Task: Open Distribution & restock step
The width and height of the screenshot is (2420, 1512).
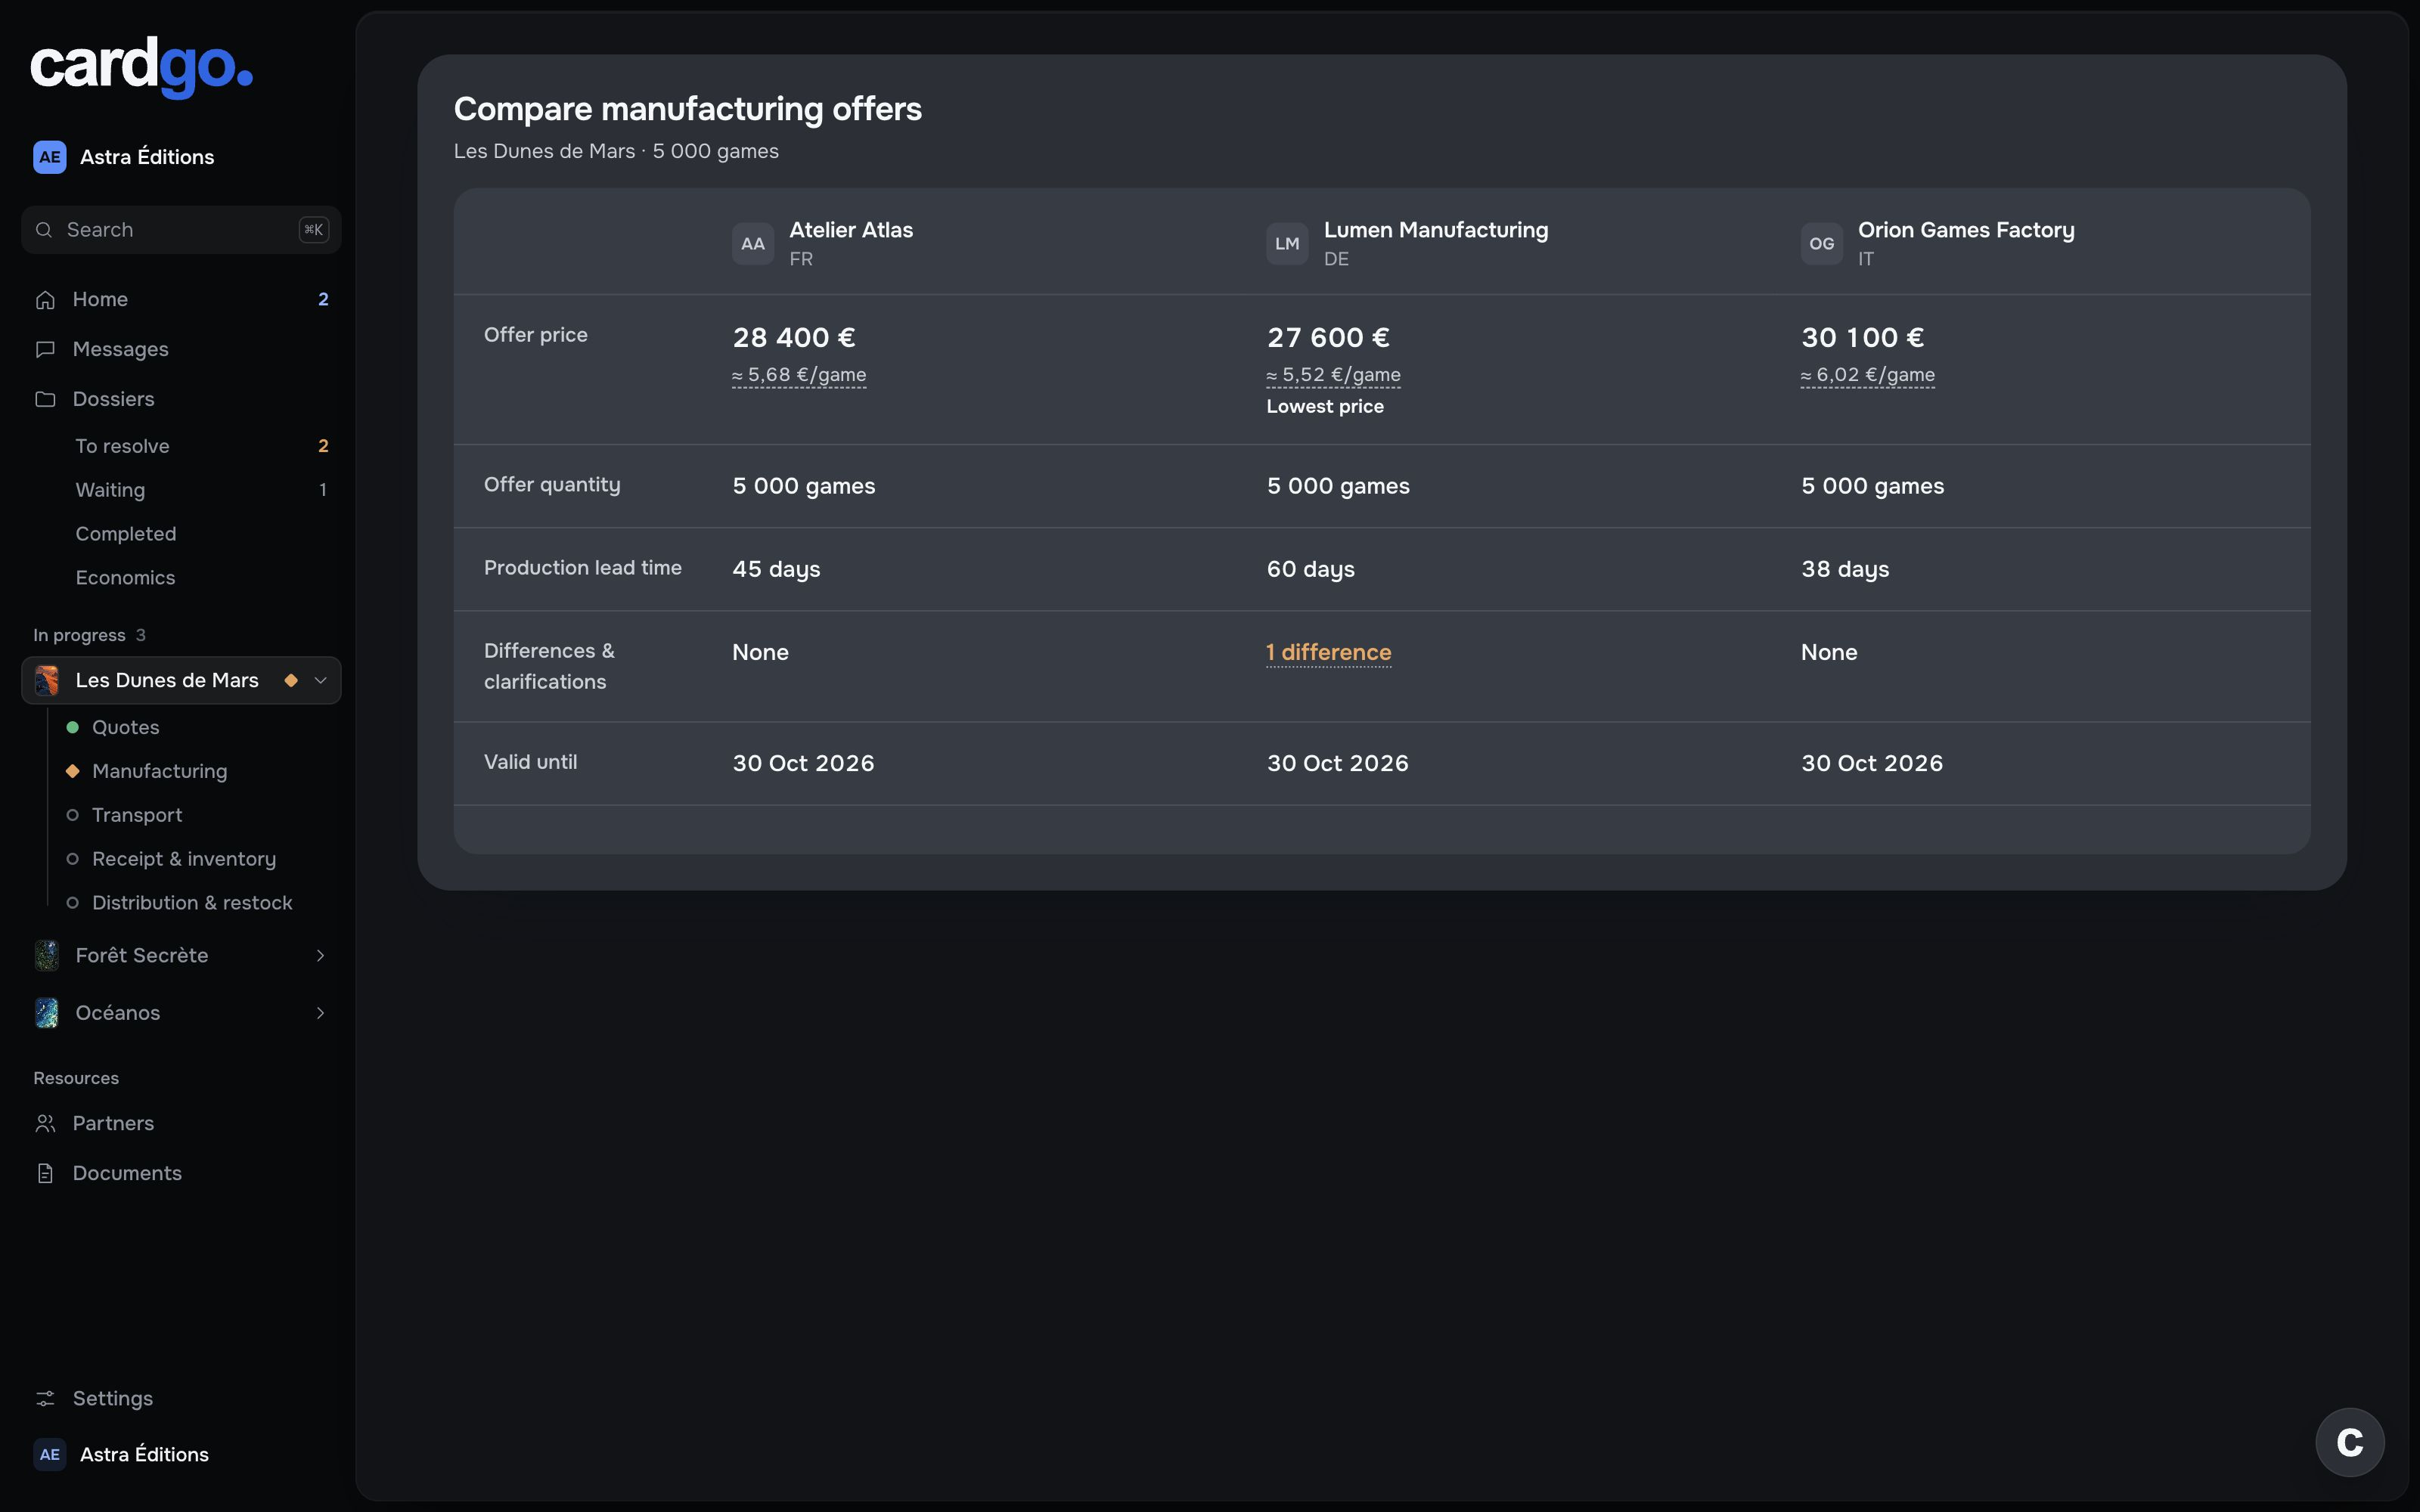Action: coord(193,903)
